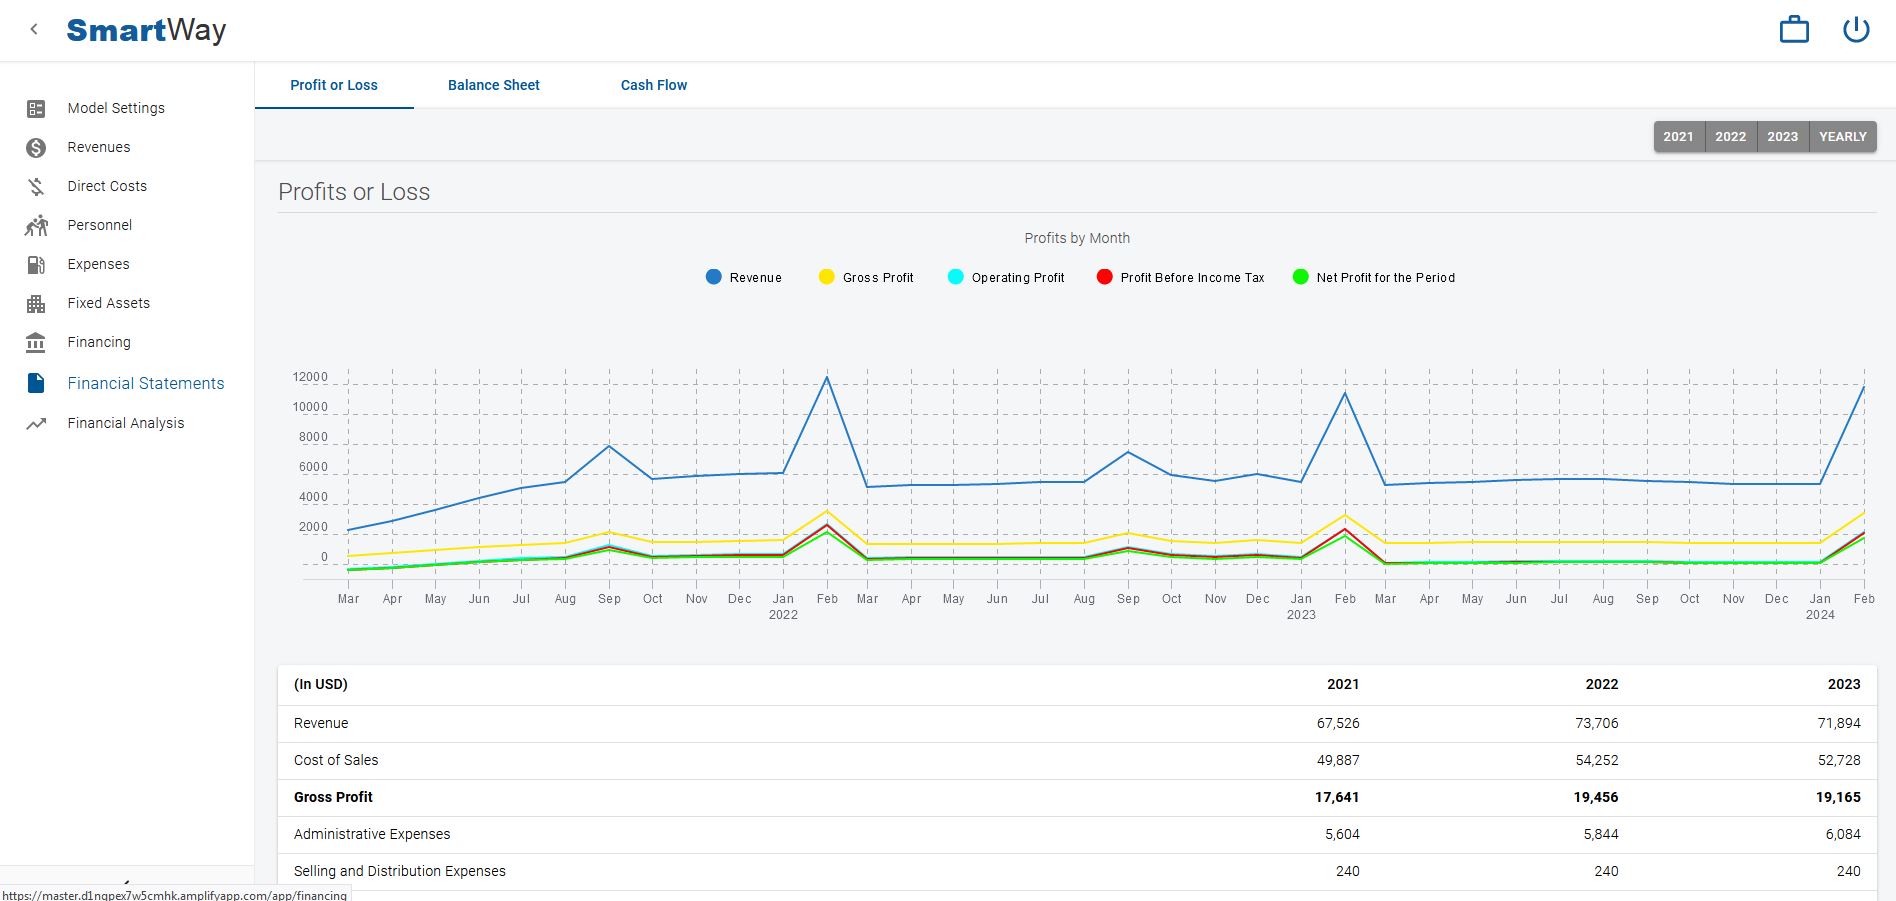This screenshot has width=1896, height=901.
Task: Click the red Profit Before Income Tax swatch
Action: click(1104, 277)
